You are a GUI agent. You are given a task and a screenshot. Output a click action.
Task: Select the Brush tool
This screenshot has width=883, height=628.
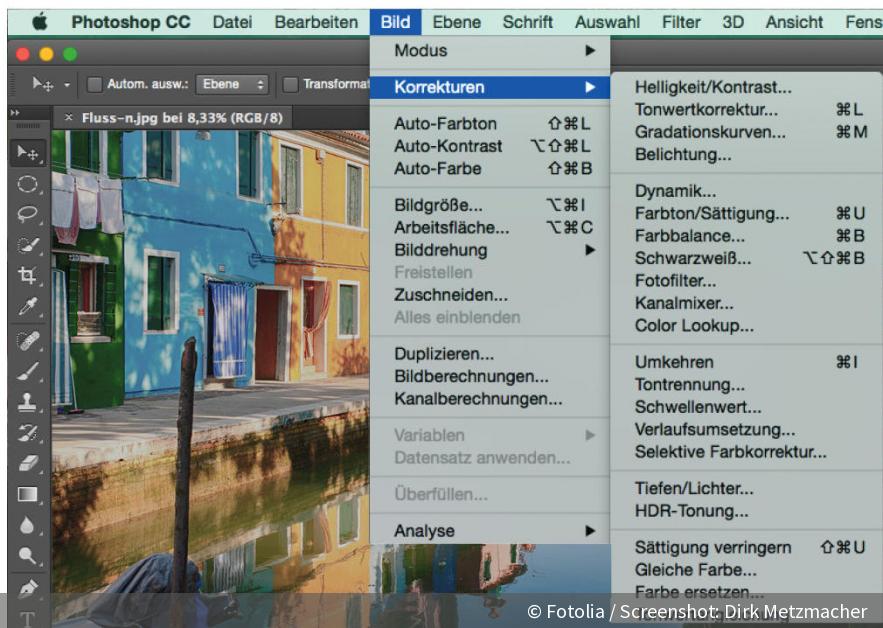(x=27, y=371)
